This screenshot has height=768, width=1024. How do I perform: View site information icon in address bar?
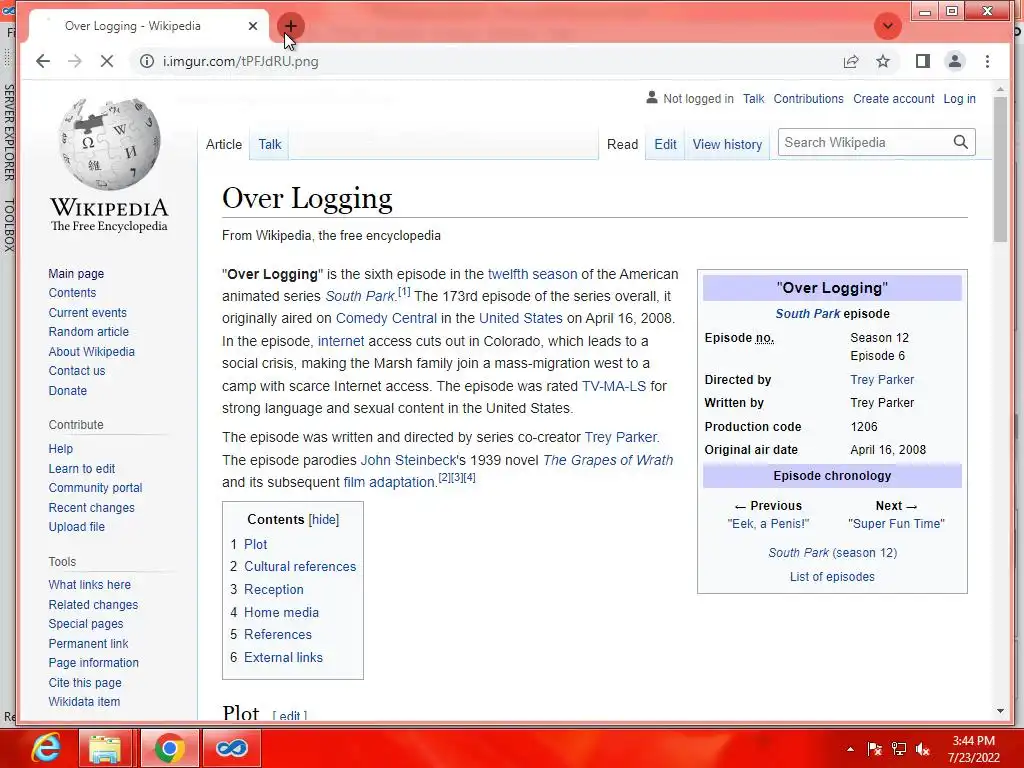[148, 61]
